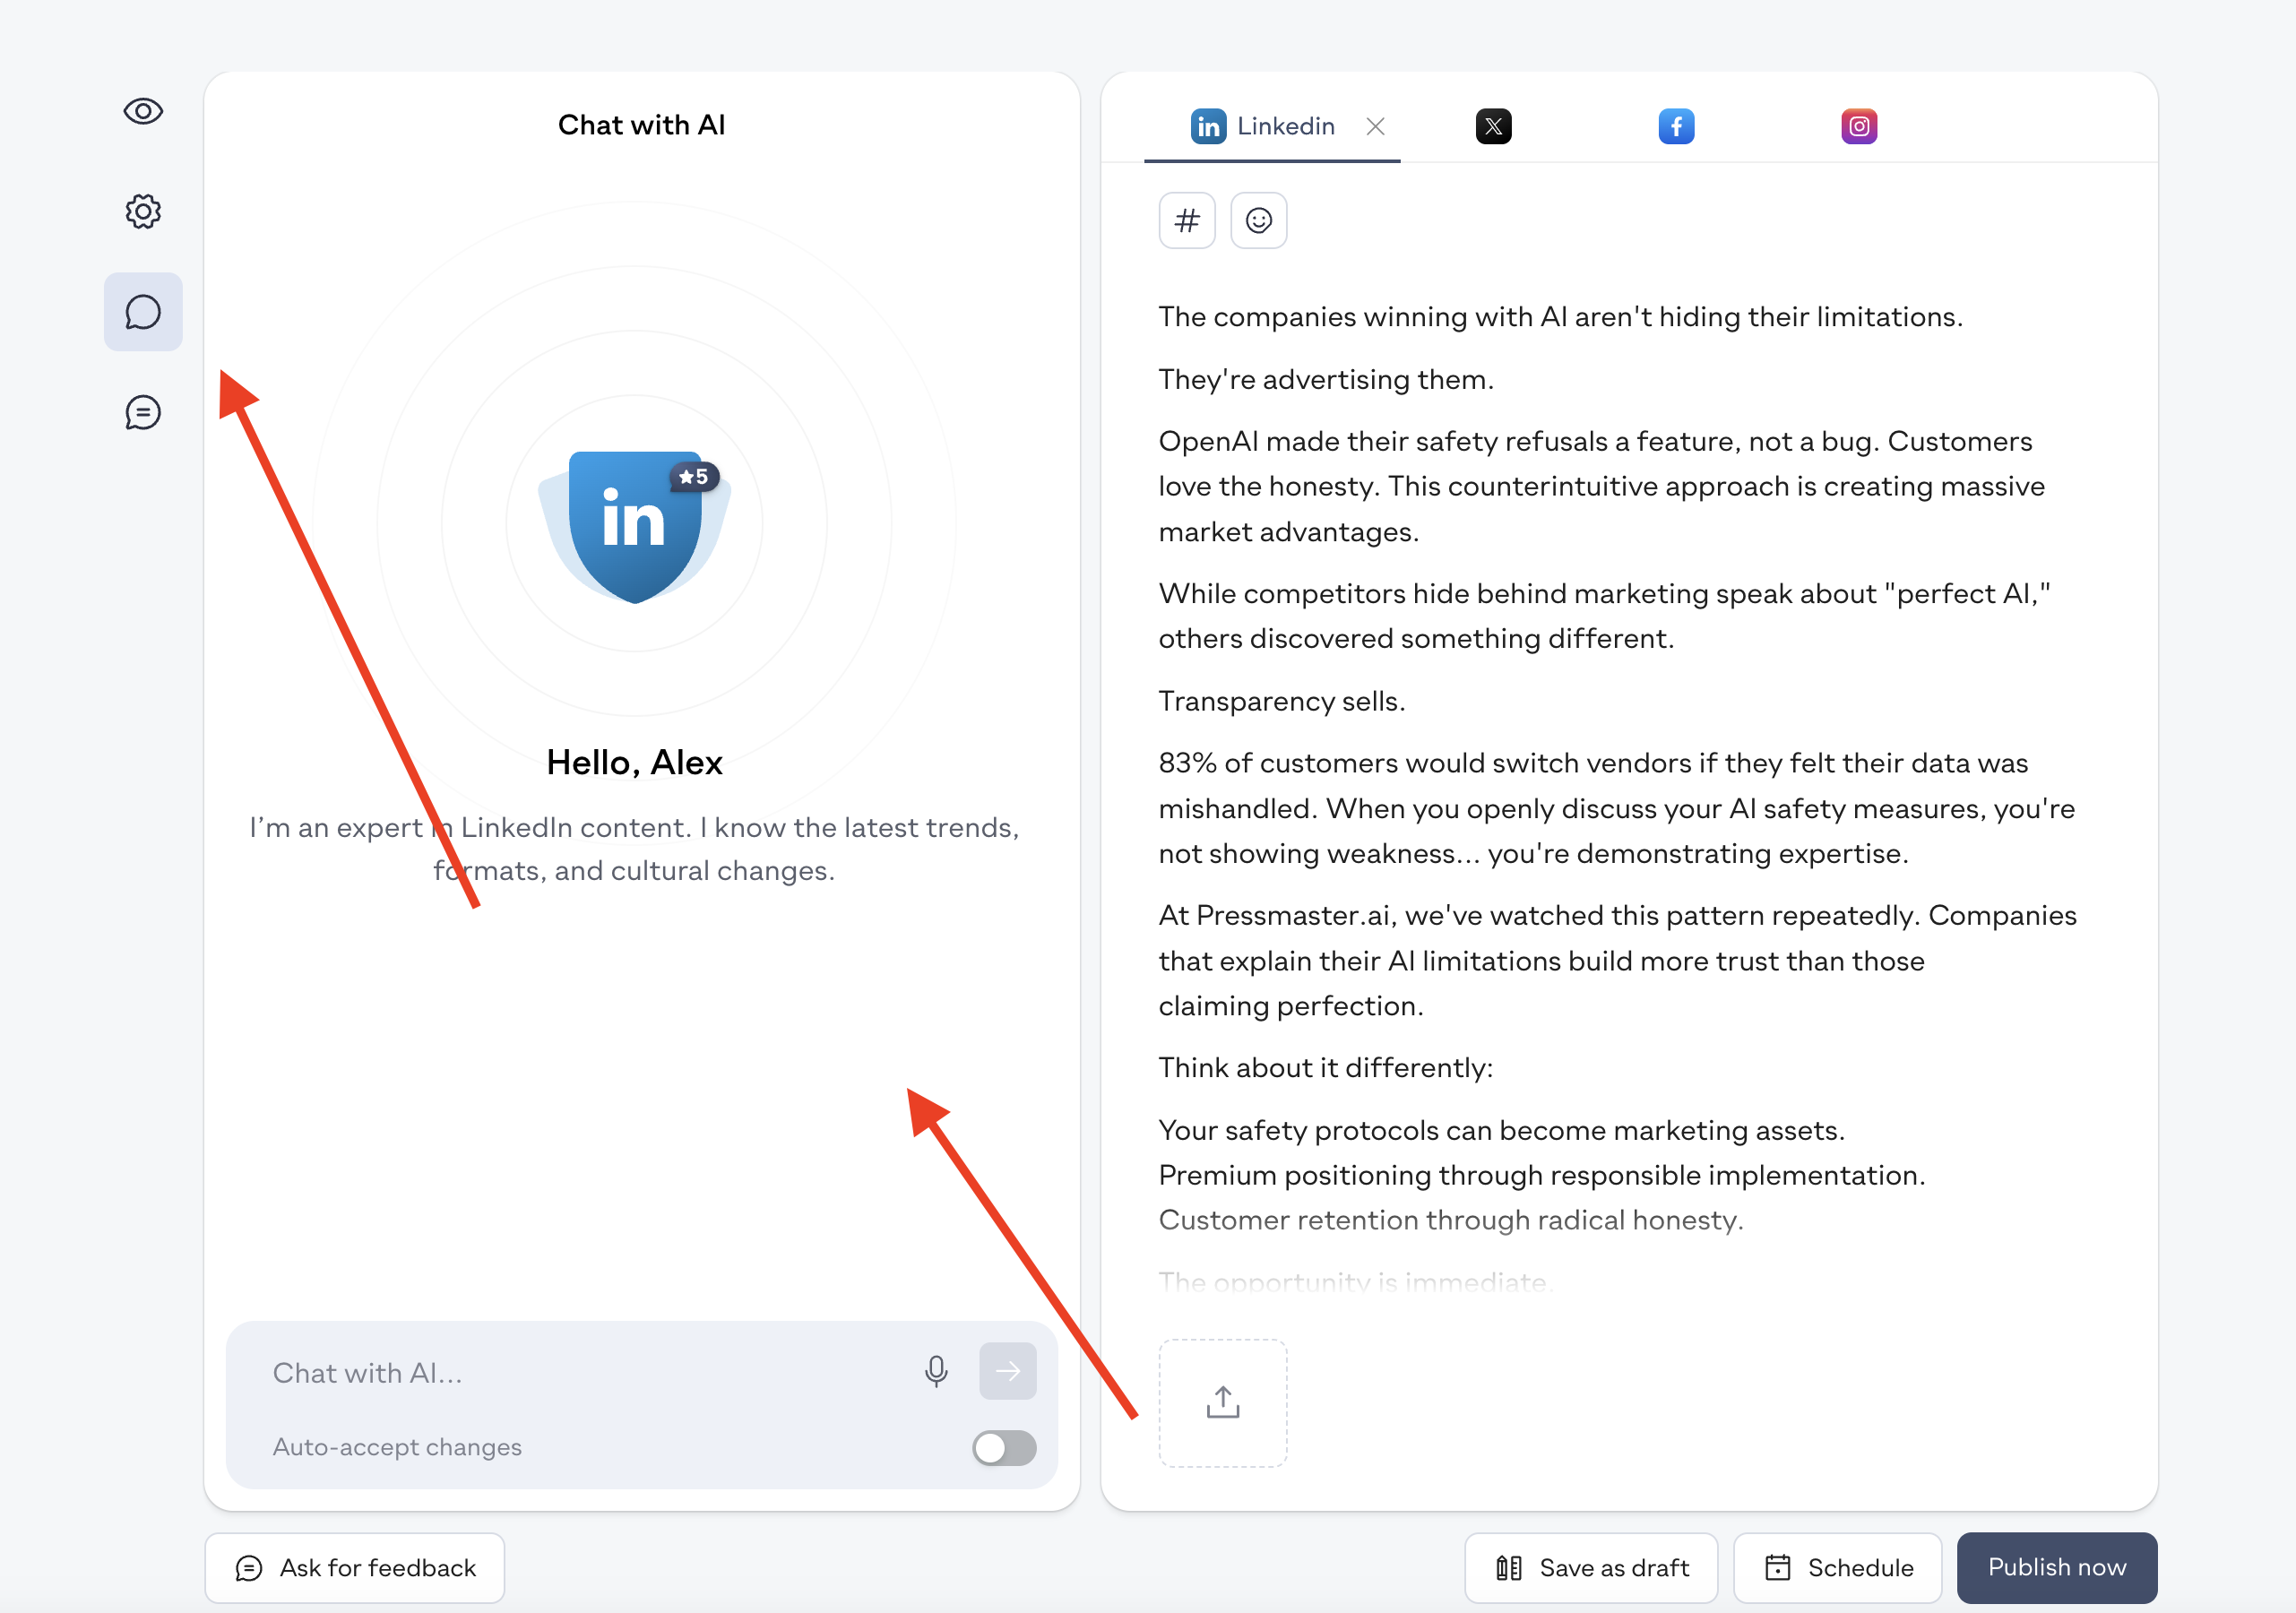Send chat message with arrow button

pos(1007,1370)
